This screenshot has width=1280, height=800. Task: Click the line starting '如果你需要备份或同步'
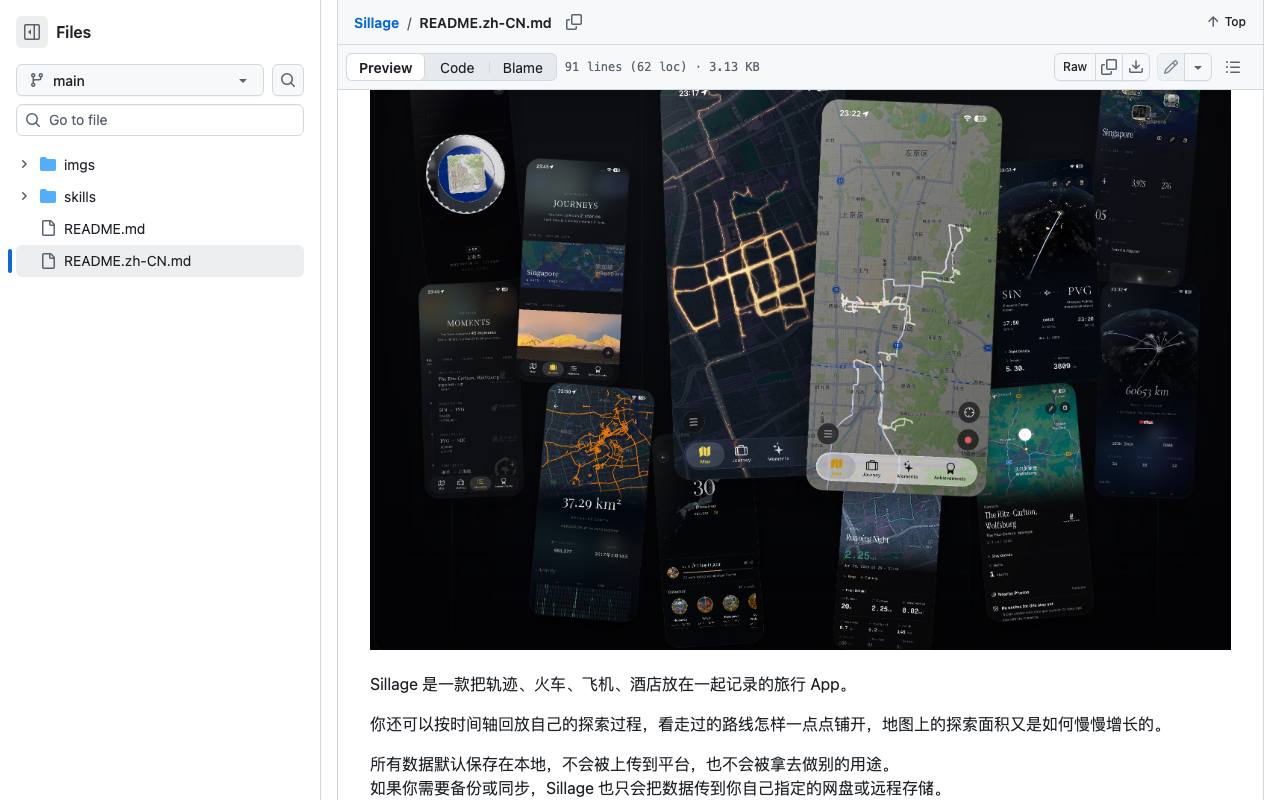pyautogui.click(x=658, y=788)
